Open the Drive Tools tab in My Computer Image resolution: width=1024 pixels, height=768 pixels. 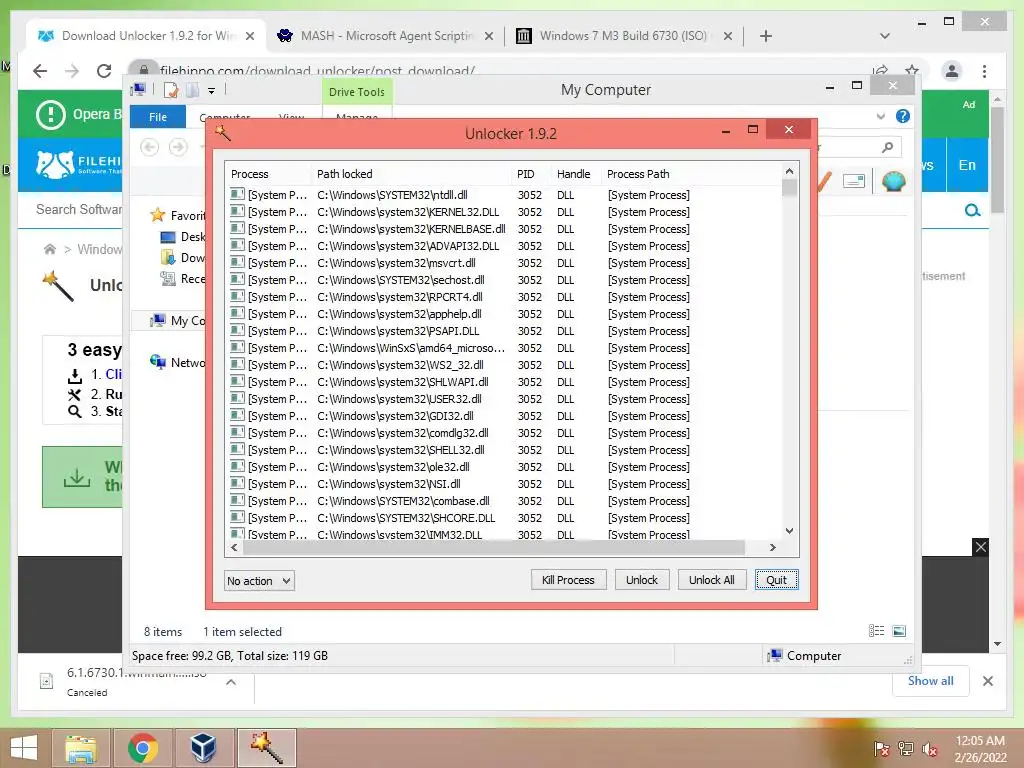click(357, 92)
